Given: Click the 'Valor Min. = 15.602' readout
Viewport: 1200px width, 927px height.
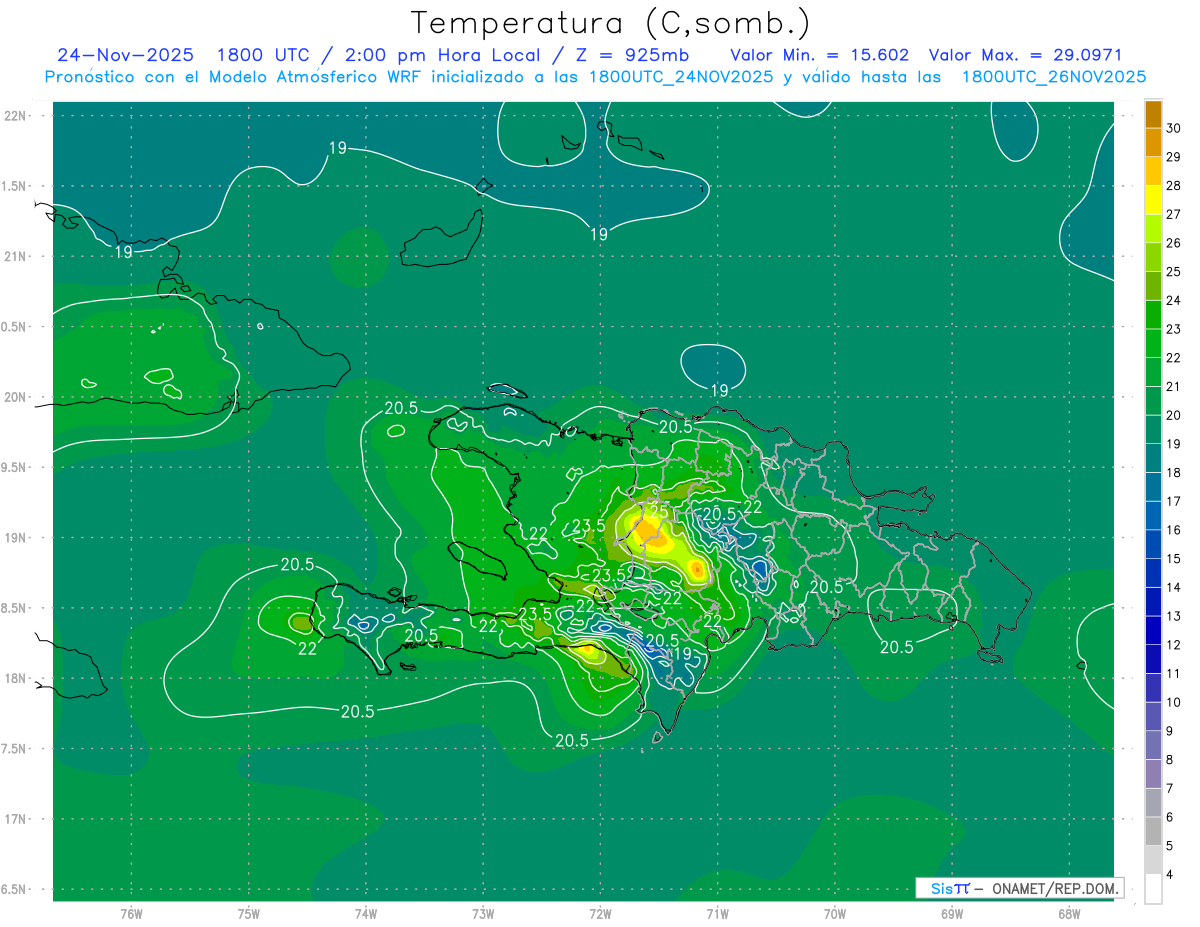Looking at the screenshot, I should click(x=819, y=55).
